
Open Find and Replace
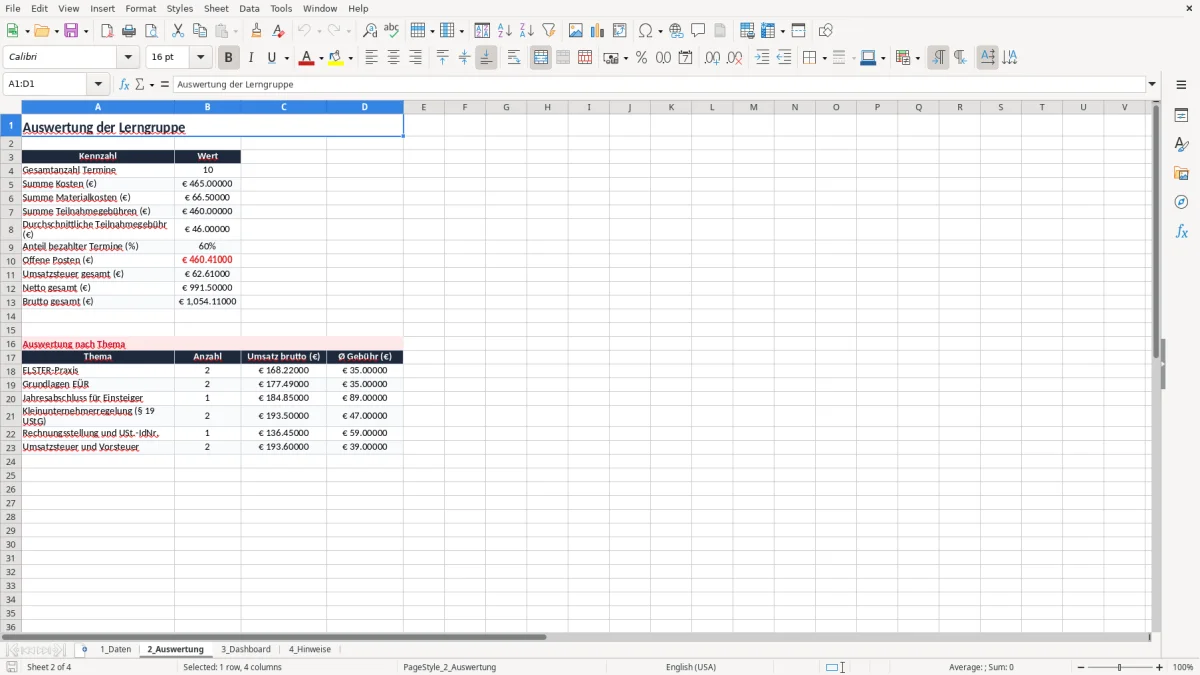click(x=370, y=31)
